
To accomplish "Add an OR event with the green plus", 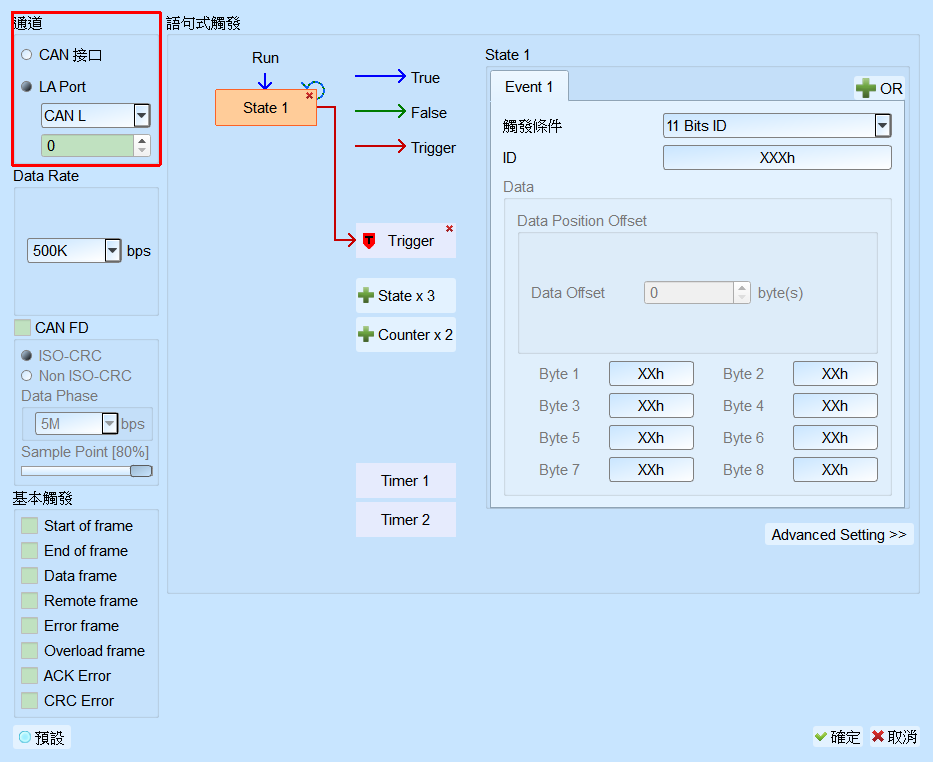I will click(x=865, y=89).
